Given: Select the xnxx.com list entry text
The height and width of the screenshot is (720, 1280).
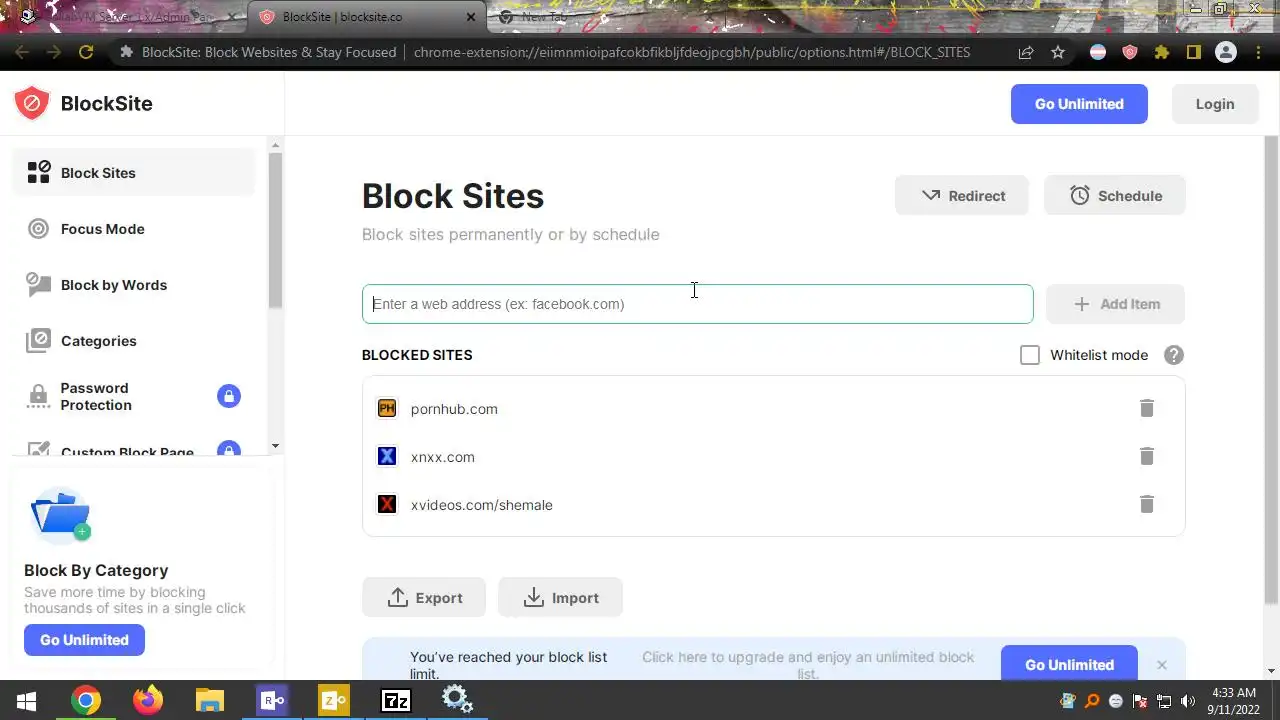Looking at the screenshot, I should (443, 457).
